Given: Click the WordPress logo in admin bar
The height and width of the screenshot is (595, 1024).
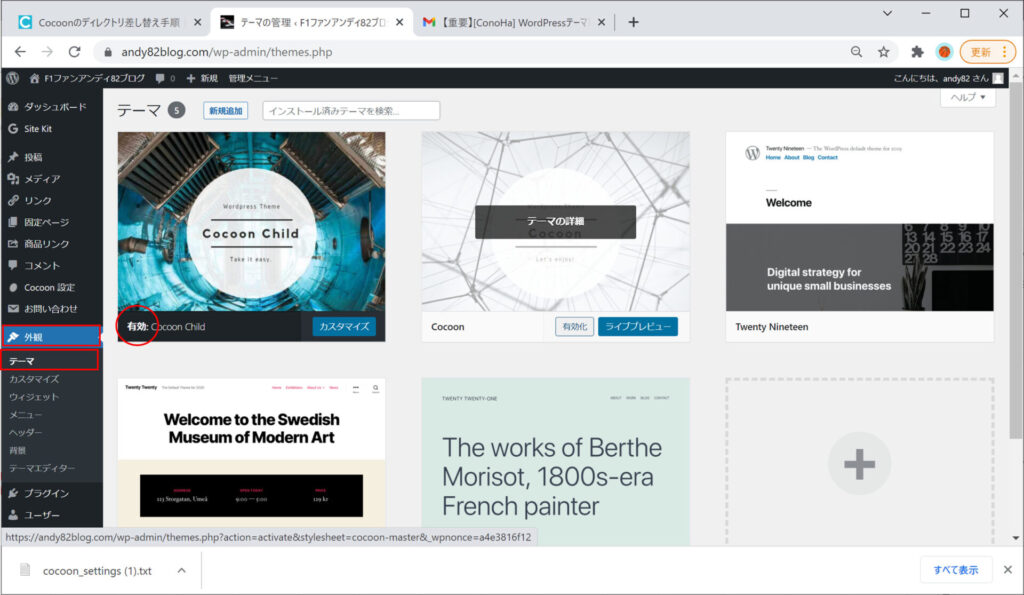Looking at the screenshot, I should point(12,78).
